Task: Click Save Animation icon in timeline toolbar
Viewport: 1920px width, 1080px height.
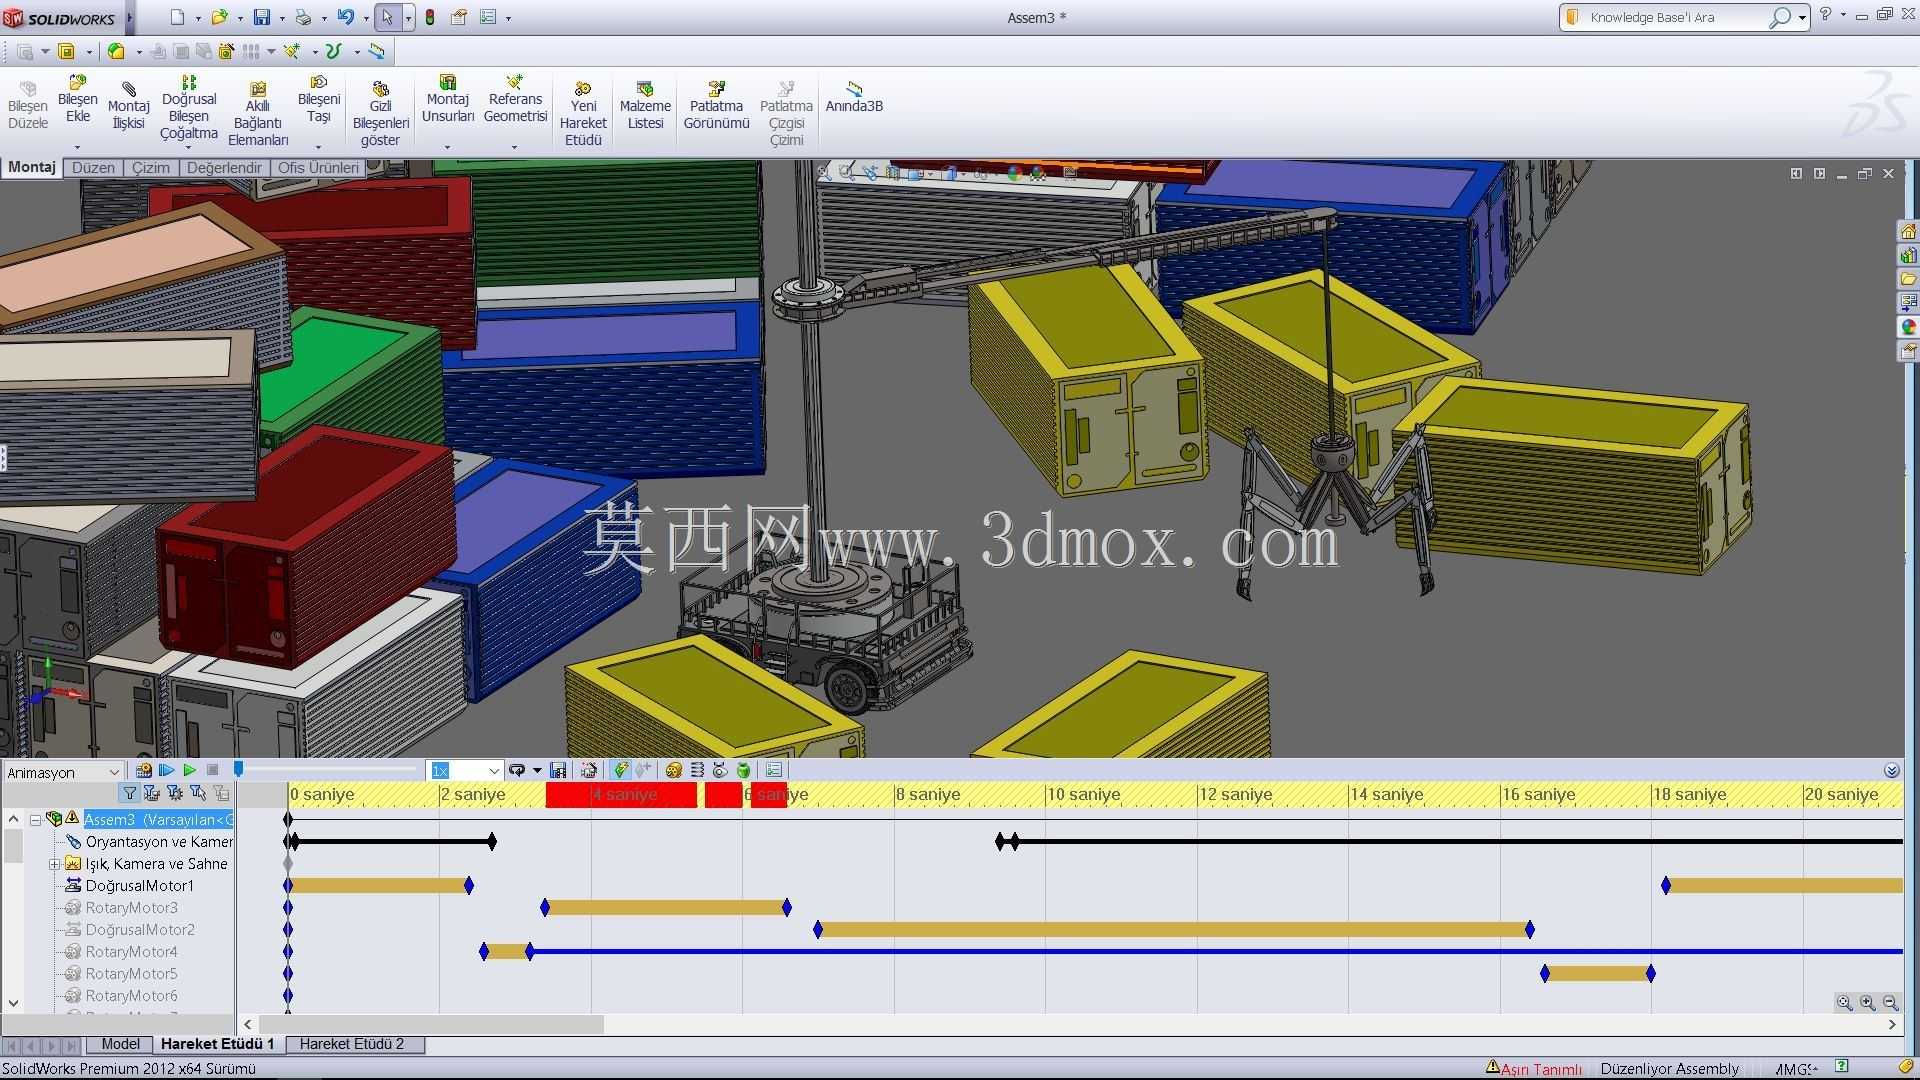Action: (x=559, y=770)
